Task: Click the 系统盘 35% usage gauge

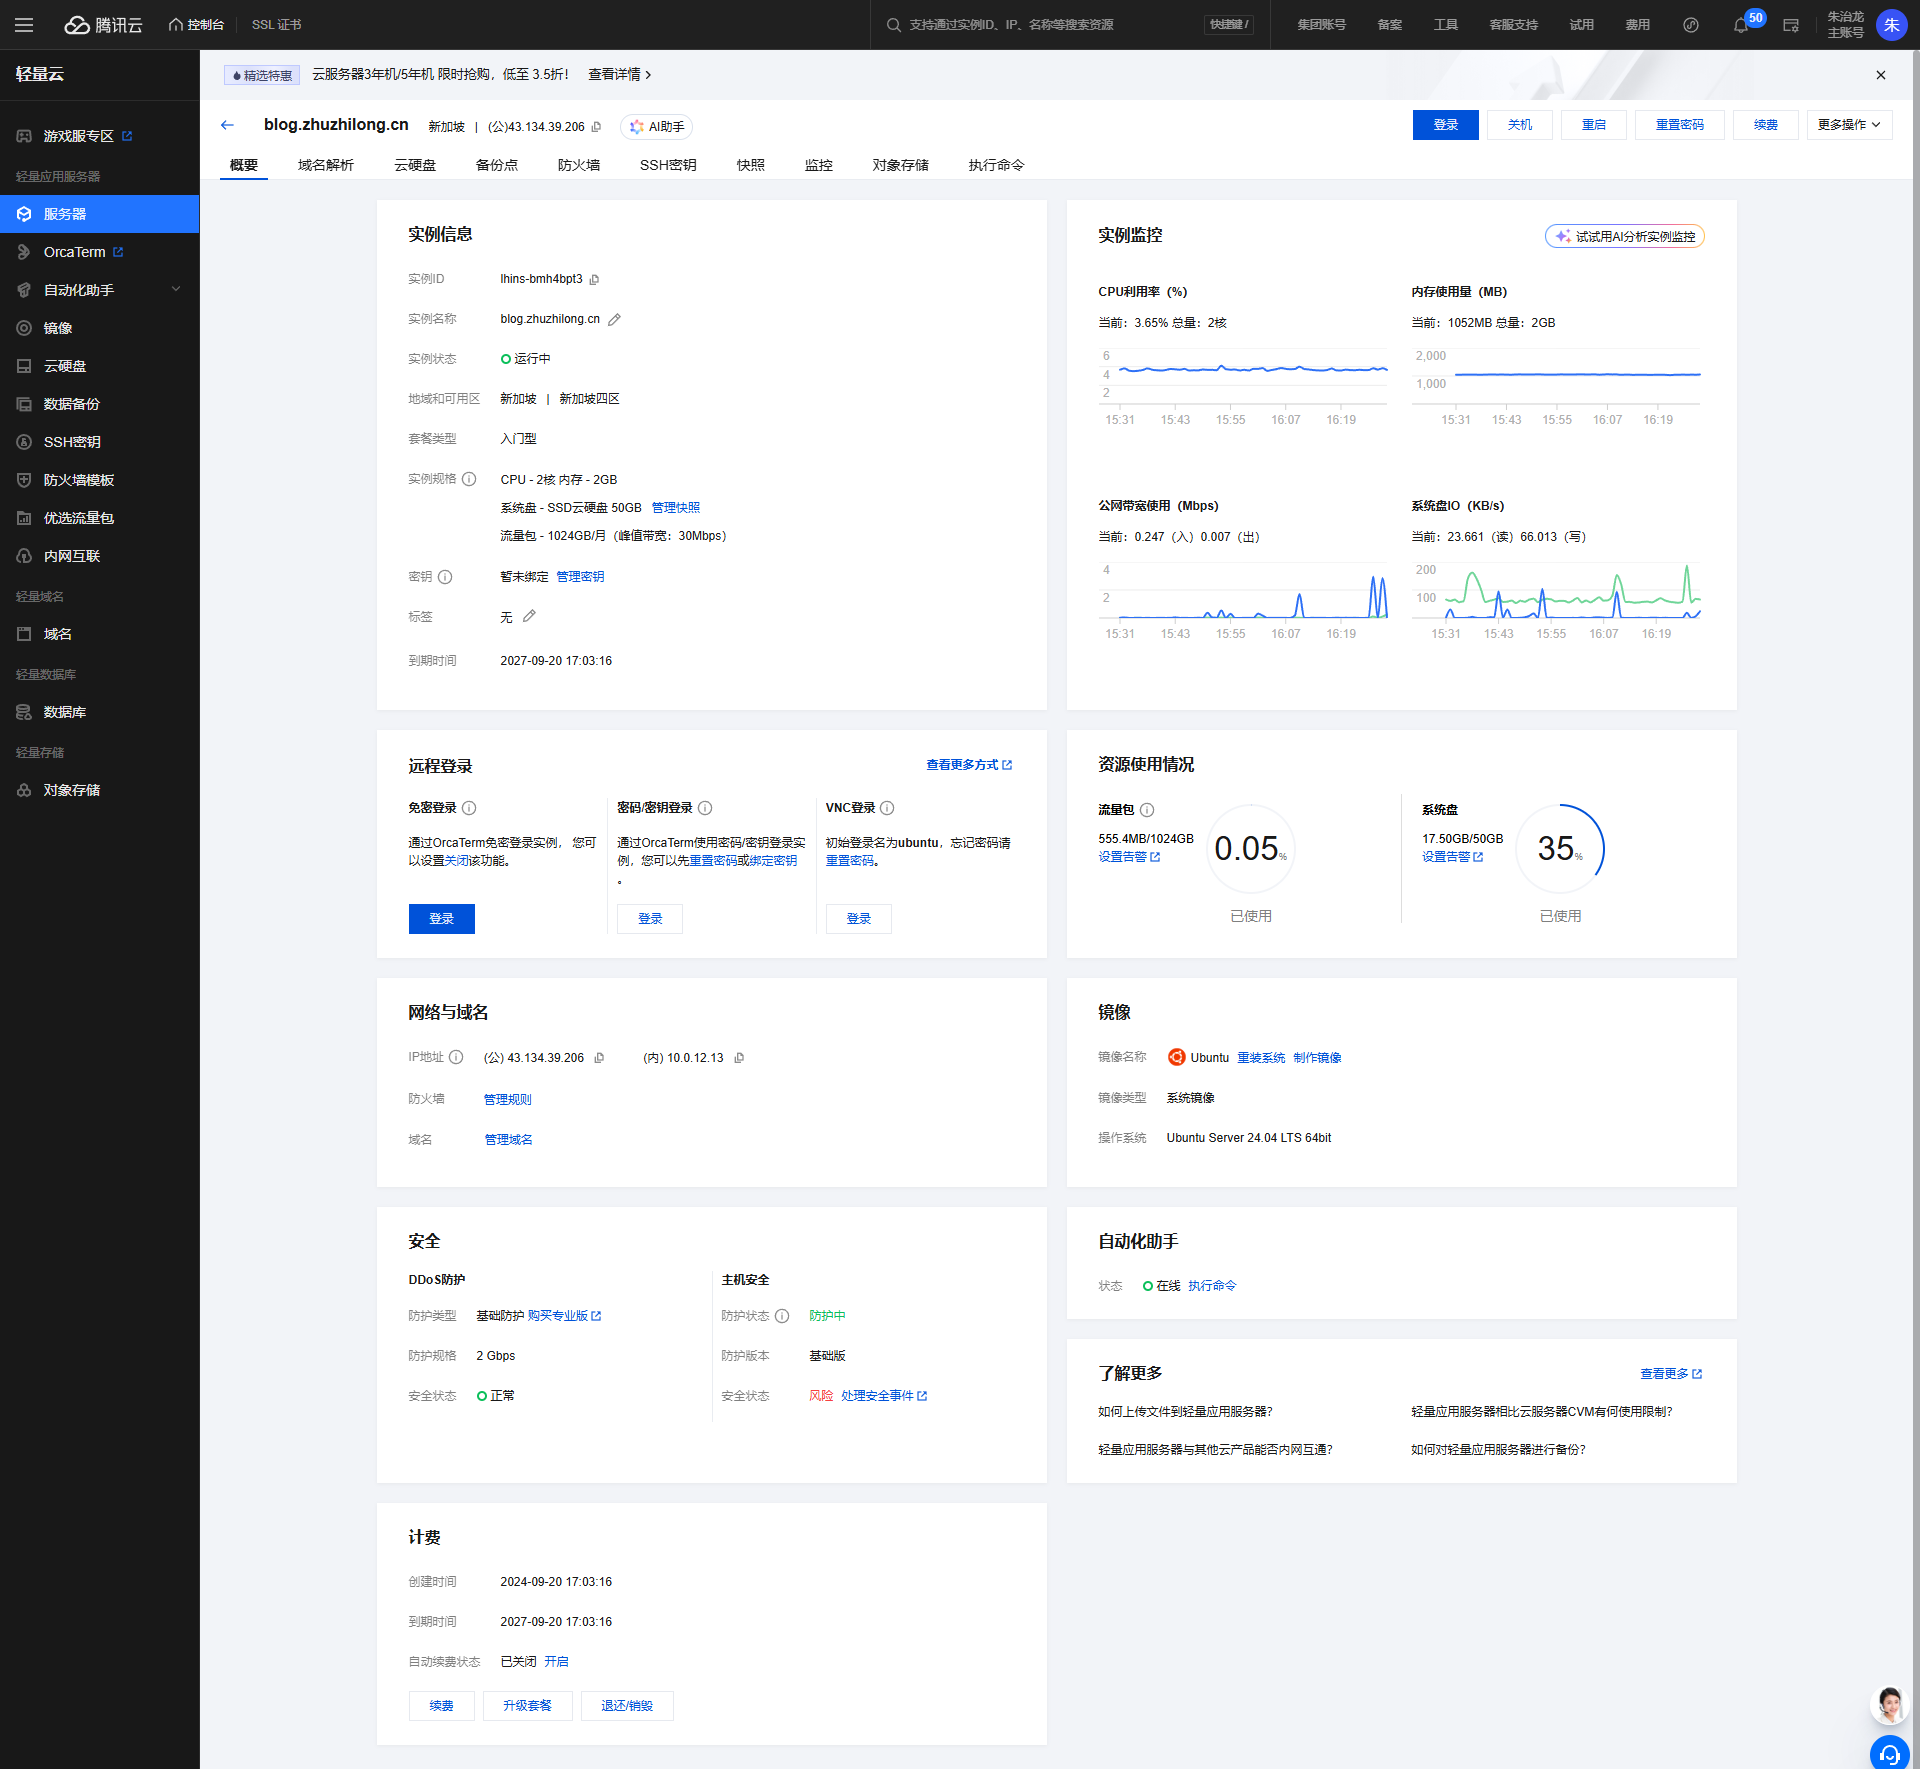Action: click(1560, 849)
